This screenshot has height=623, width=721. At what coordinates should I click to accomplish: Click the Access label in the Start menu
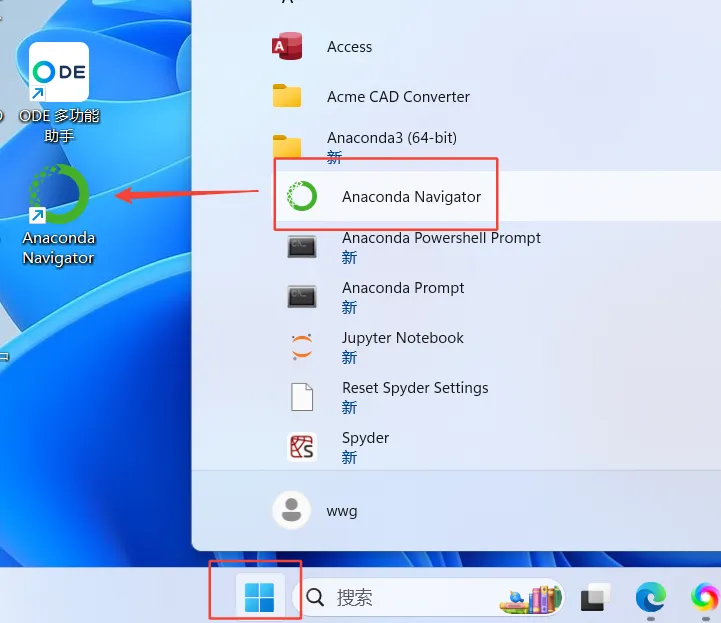coord(349,46)
